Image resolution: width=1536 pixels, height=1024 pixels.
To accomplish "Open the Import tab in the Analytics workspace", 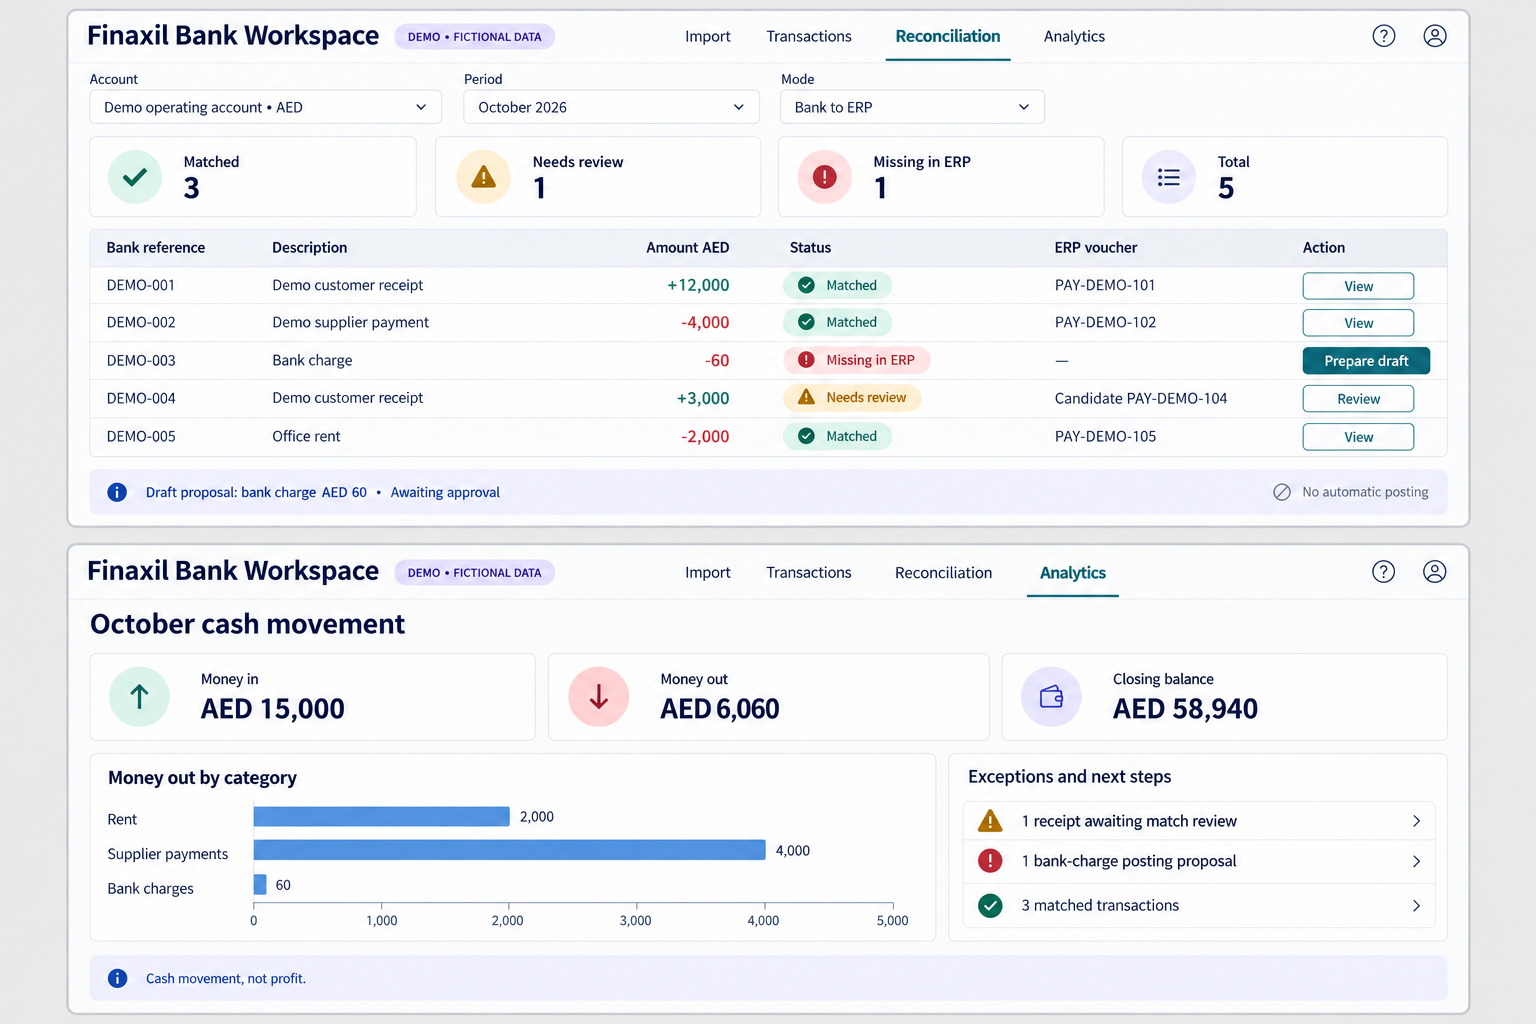I will 708,572.
